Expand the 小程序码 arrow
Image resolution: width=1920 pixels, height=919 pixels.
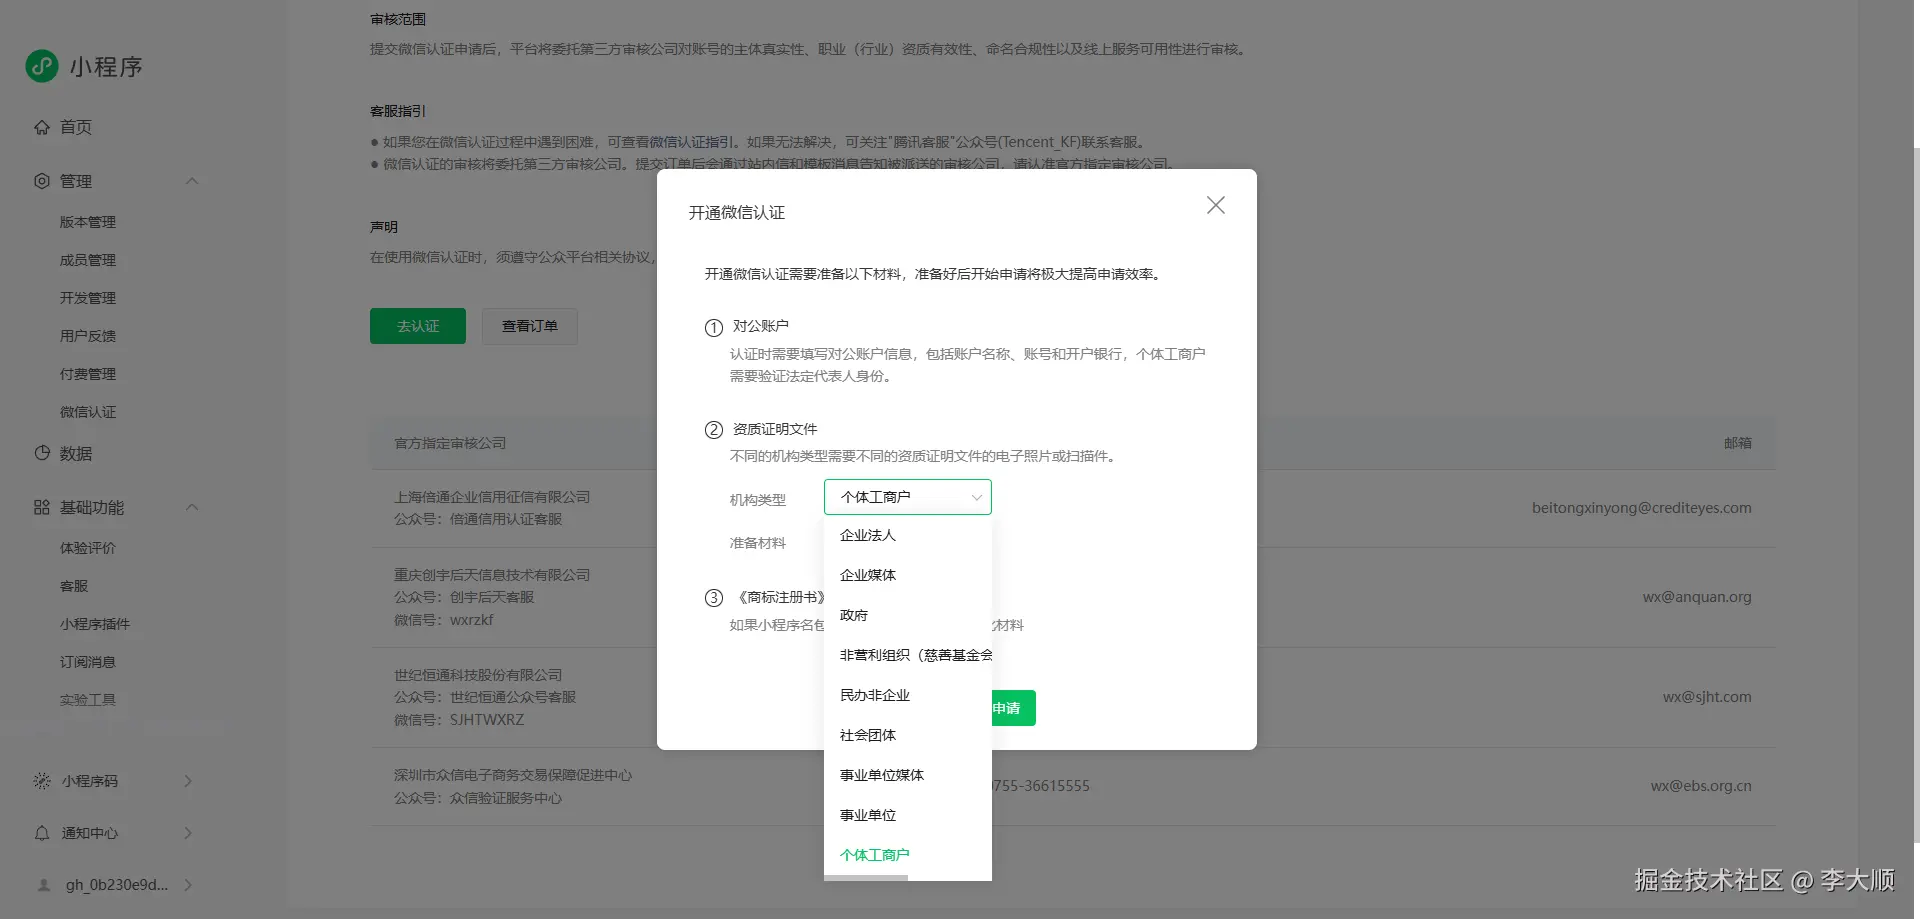(188, 781)
